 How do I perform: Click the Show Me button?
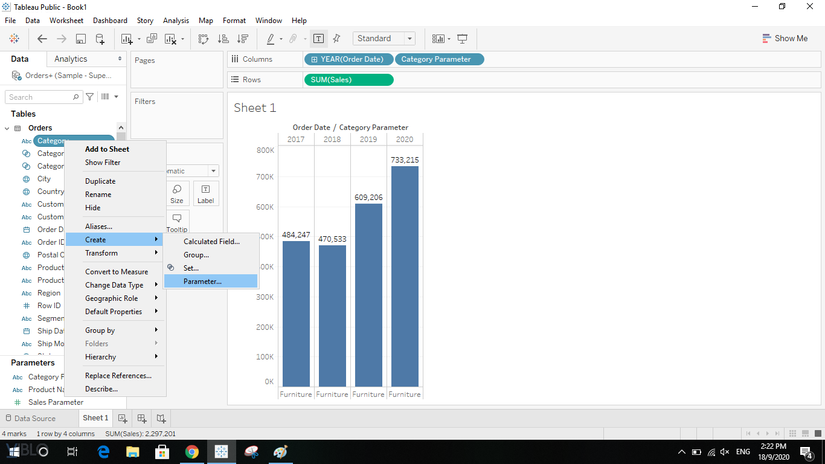point(784,39)
